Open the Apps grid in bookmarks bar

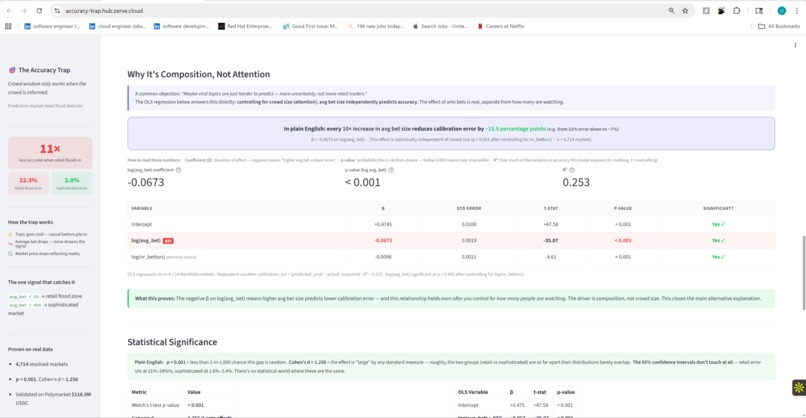(8, 26)
